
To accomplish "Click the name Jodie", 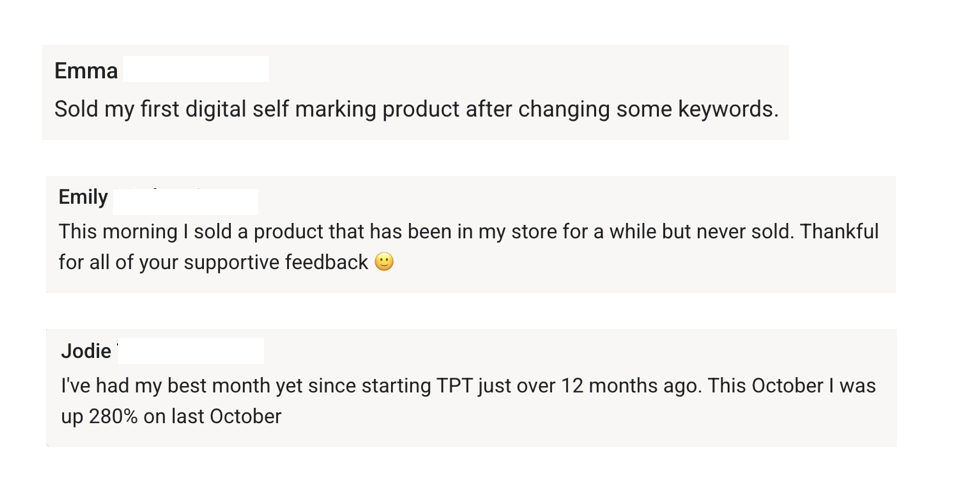I will click(x=86, y=351).
